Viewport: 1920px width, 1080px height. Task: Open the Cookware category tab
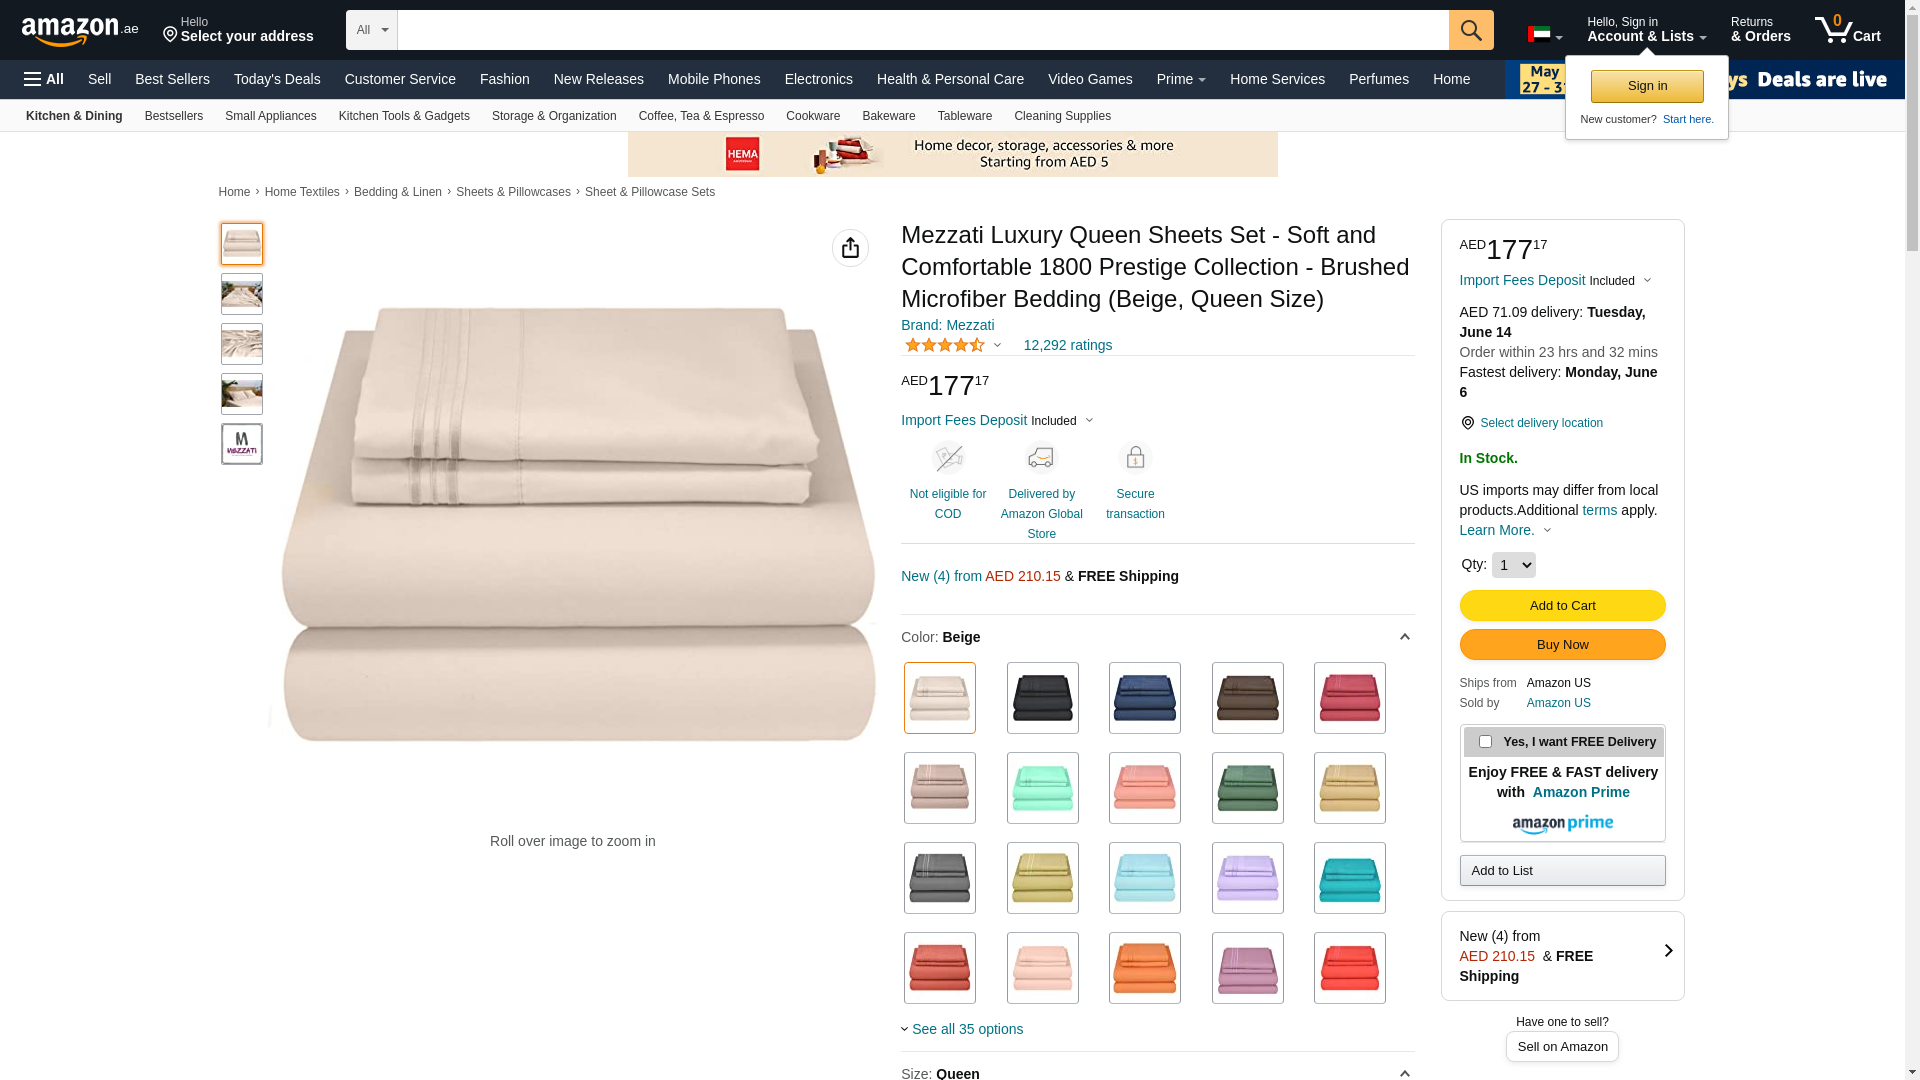click(812, 116)
